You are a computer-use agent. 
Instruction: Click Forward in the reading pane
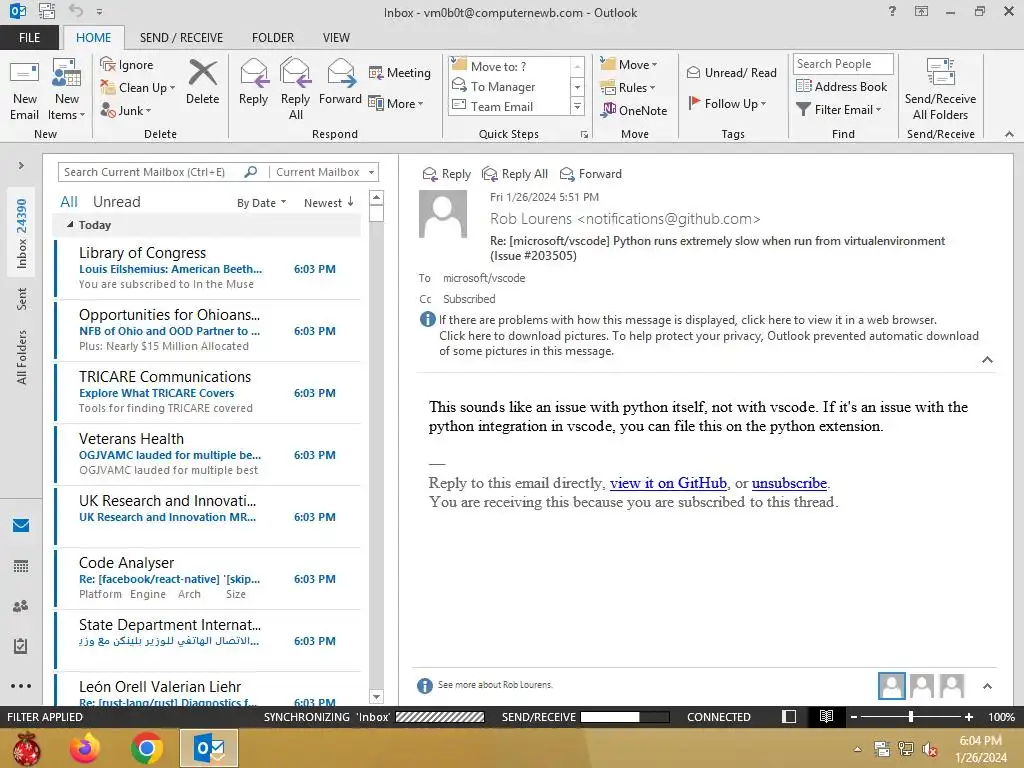[591, 174]
